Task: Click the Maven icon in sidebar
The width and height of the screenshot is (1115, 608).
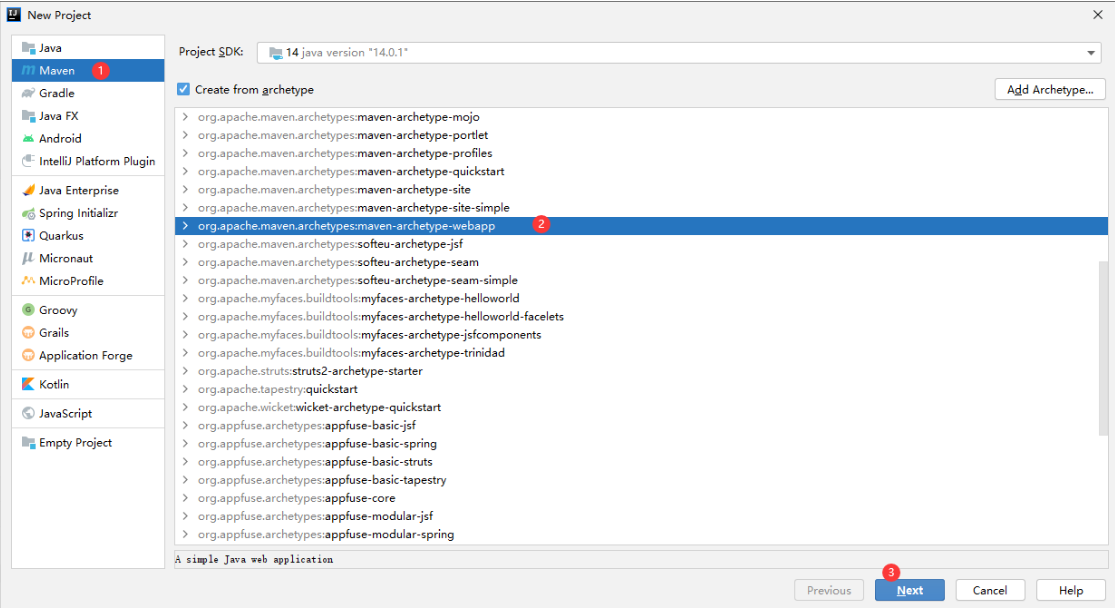Action: (x=28, y=70)
